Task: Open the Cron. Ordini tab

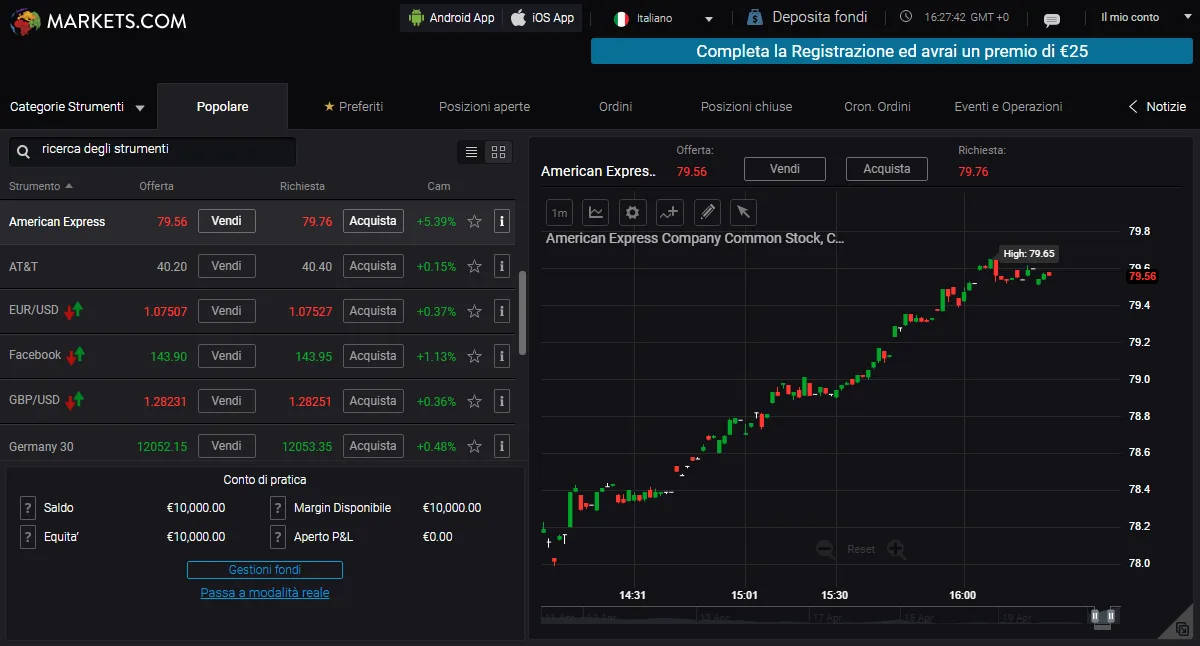Action: point(877,107)
